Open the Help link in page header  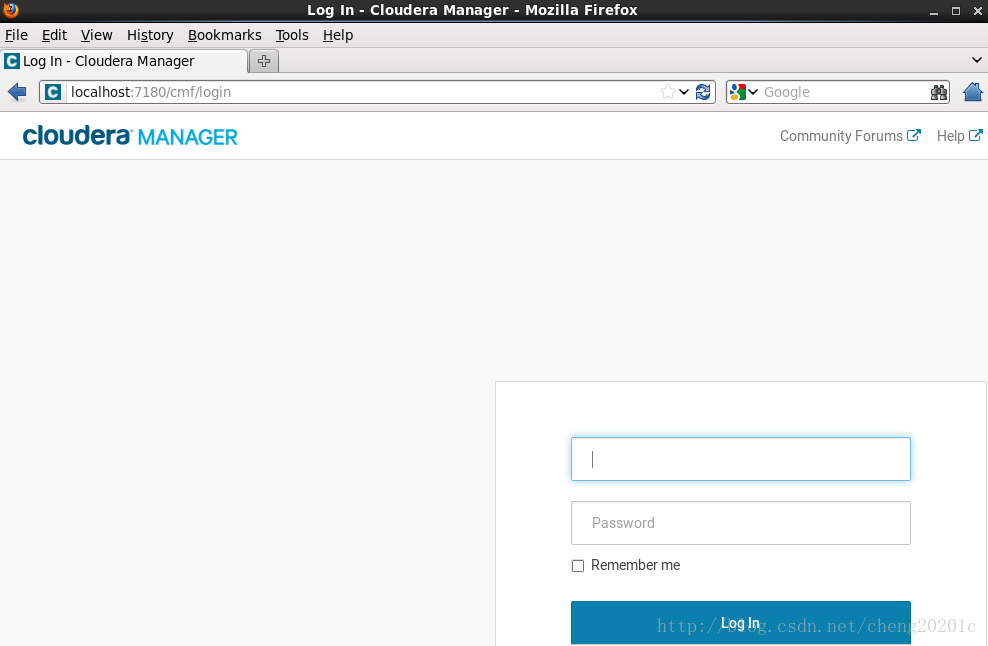tap(950, 136)
